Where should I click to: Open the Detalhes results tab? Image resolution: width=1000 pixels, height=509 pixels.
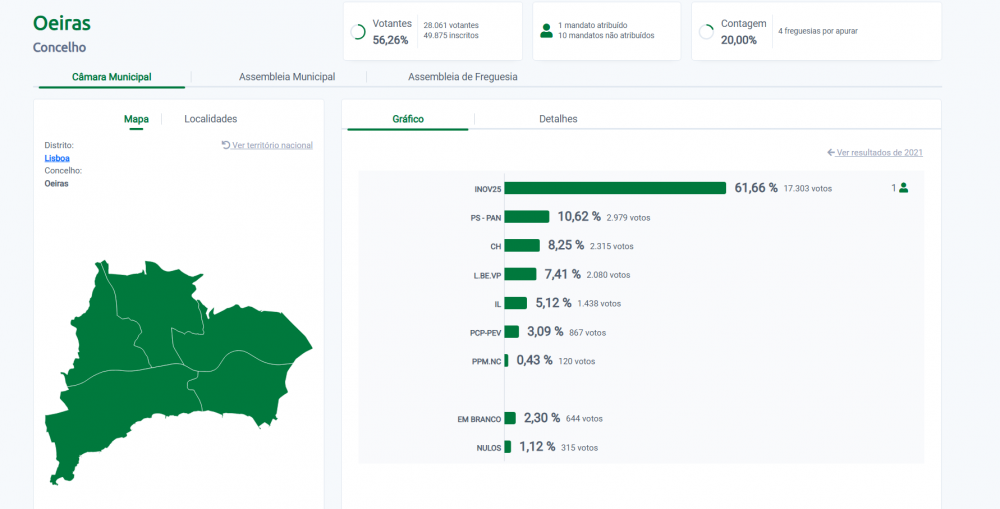click(x=558, y=119)
